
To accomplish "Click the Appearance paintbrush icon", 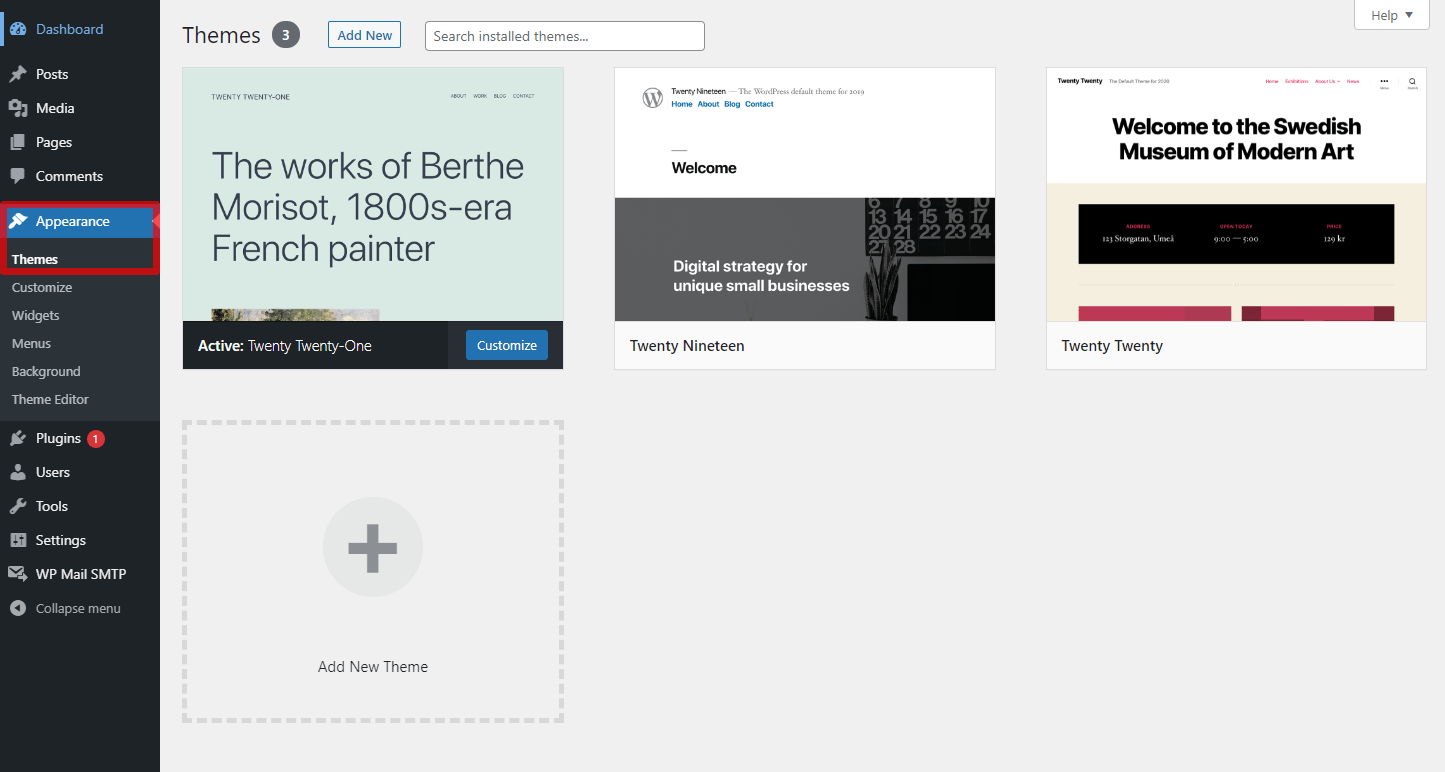I will 18,221.
